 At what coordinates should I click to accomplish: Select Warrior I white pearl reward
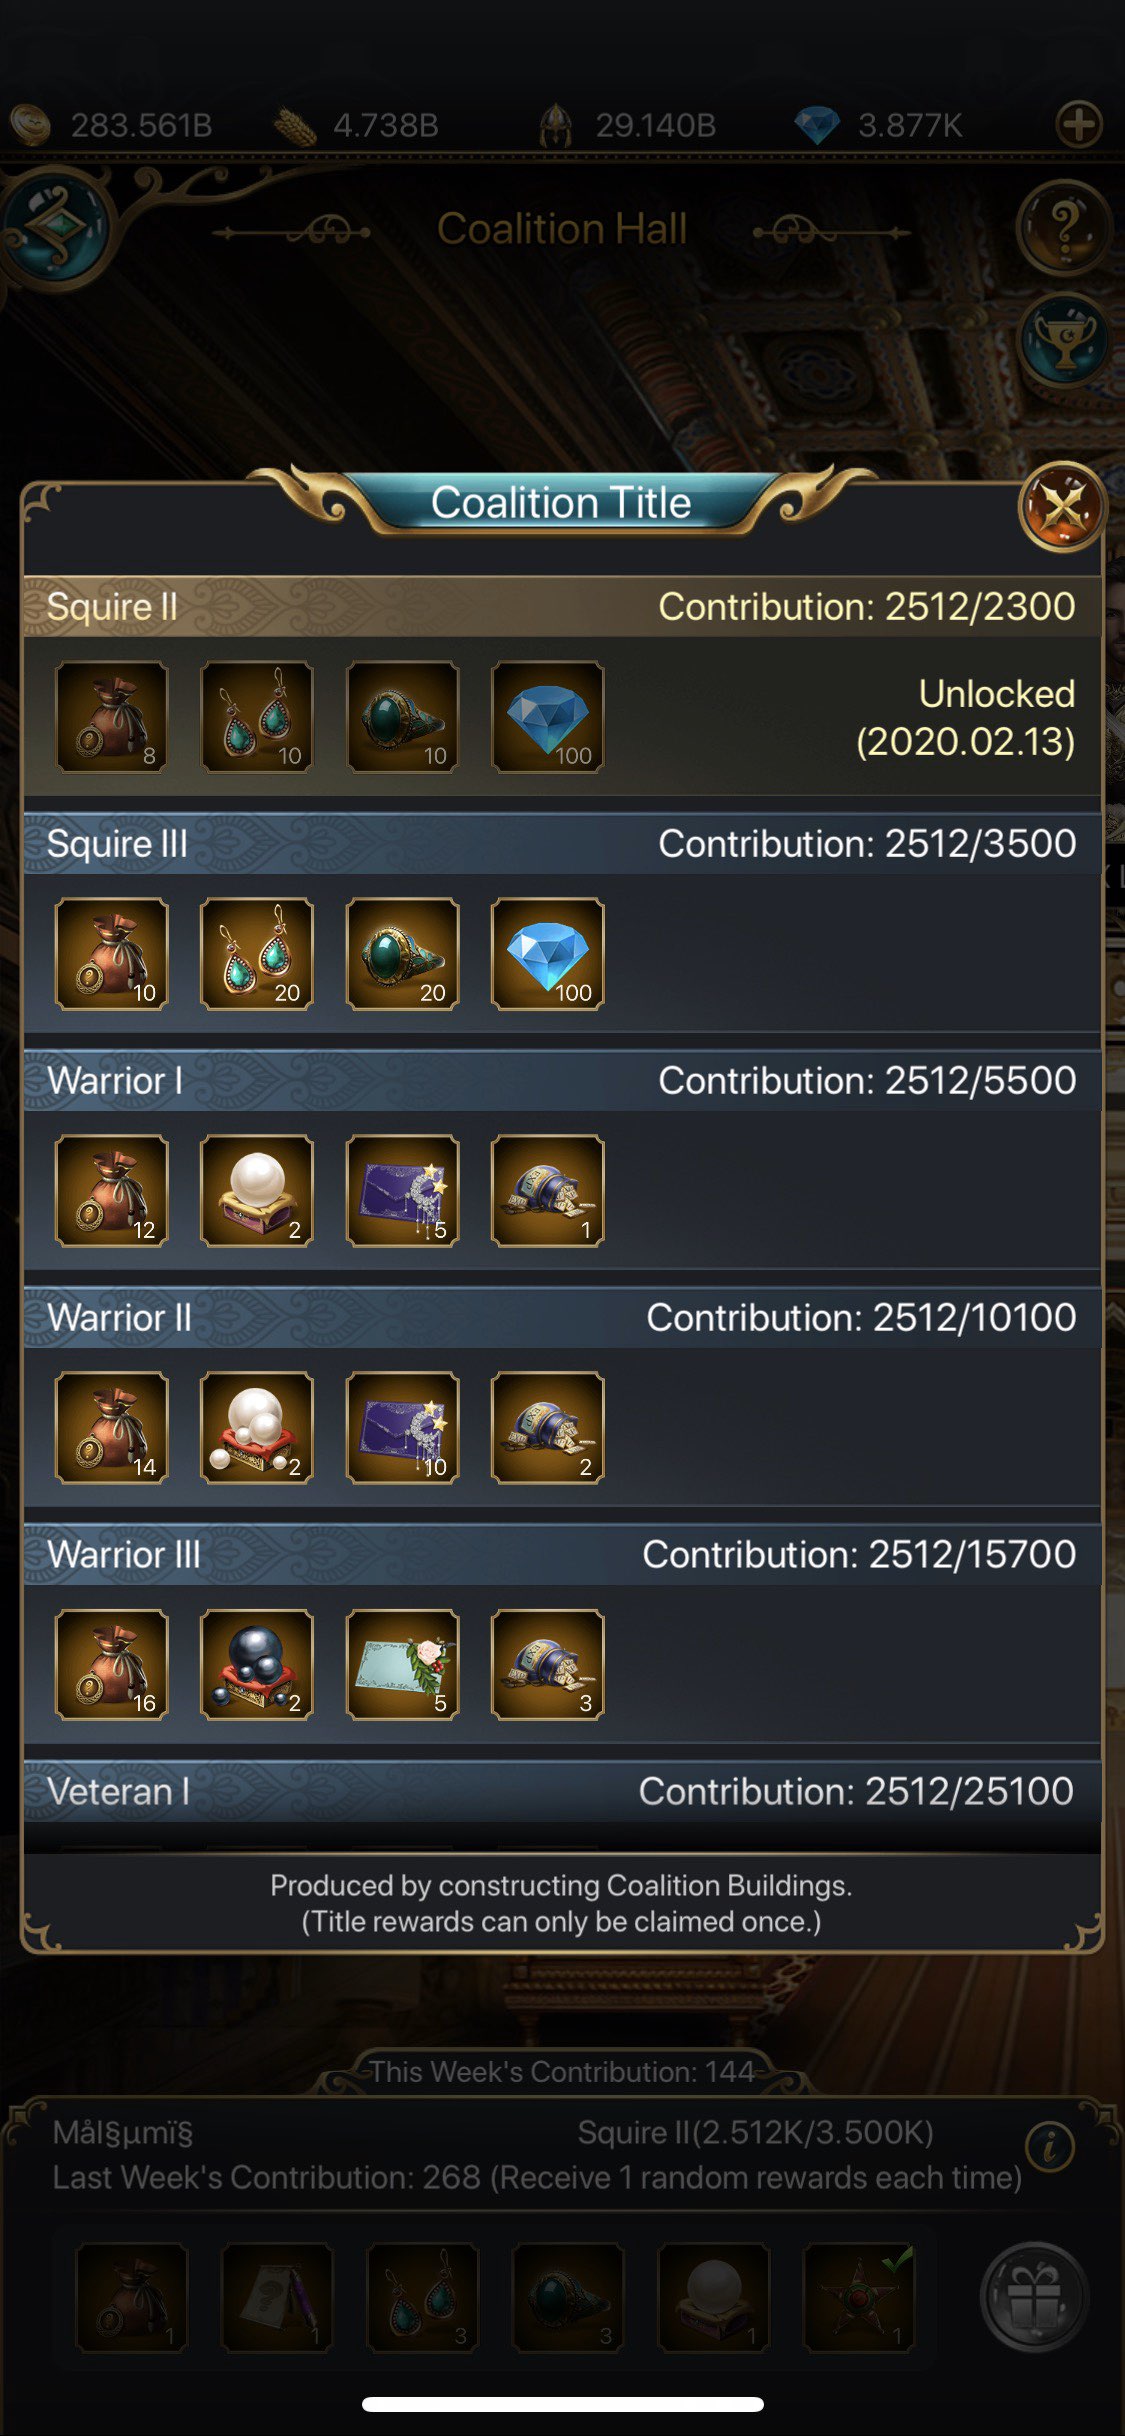pos(257,1191)
